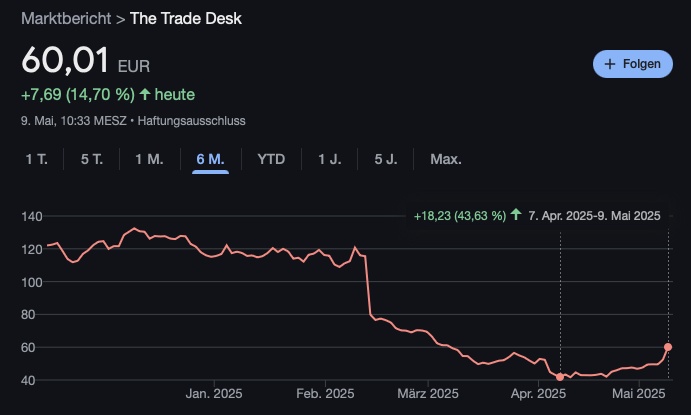Click the +18,23 (43,63 %) range change text
This screenshot has width=691, height=415.
click(460, 216)
